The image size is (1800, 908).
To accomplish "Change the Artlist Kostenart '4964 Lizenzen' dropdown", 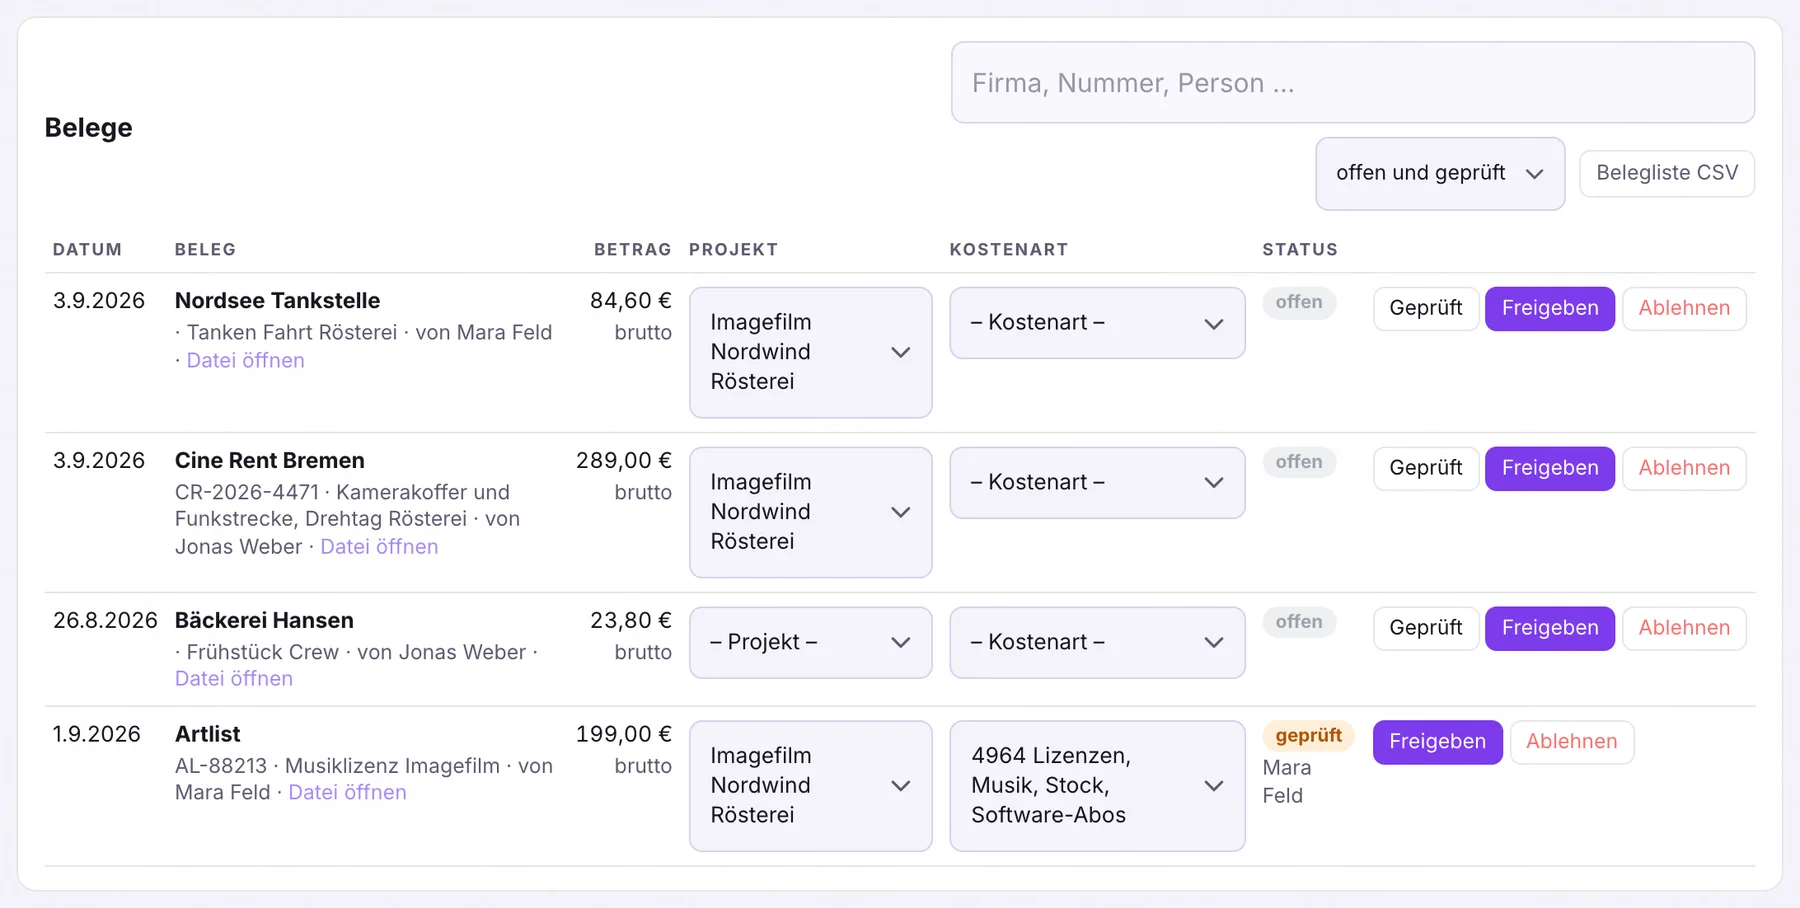I will (x=1097, y=786).
